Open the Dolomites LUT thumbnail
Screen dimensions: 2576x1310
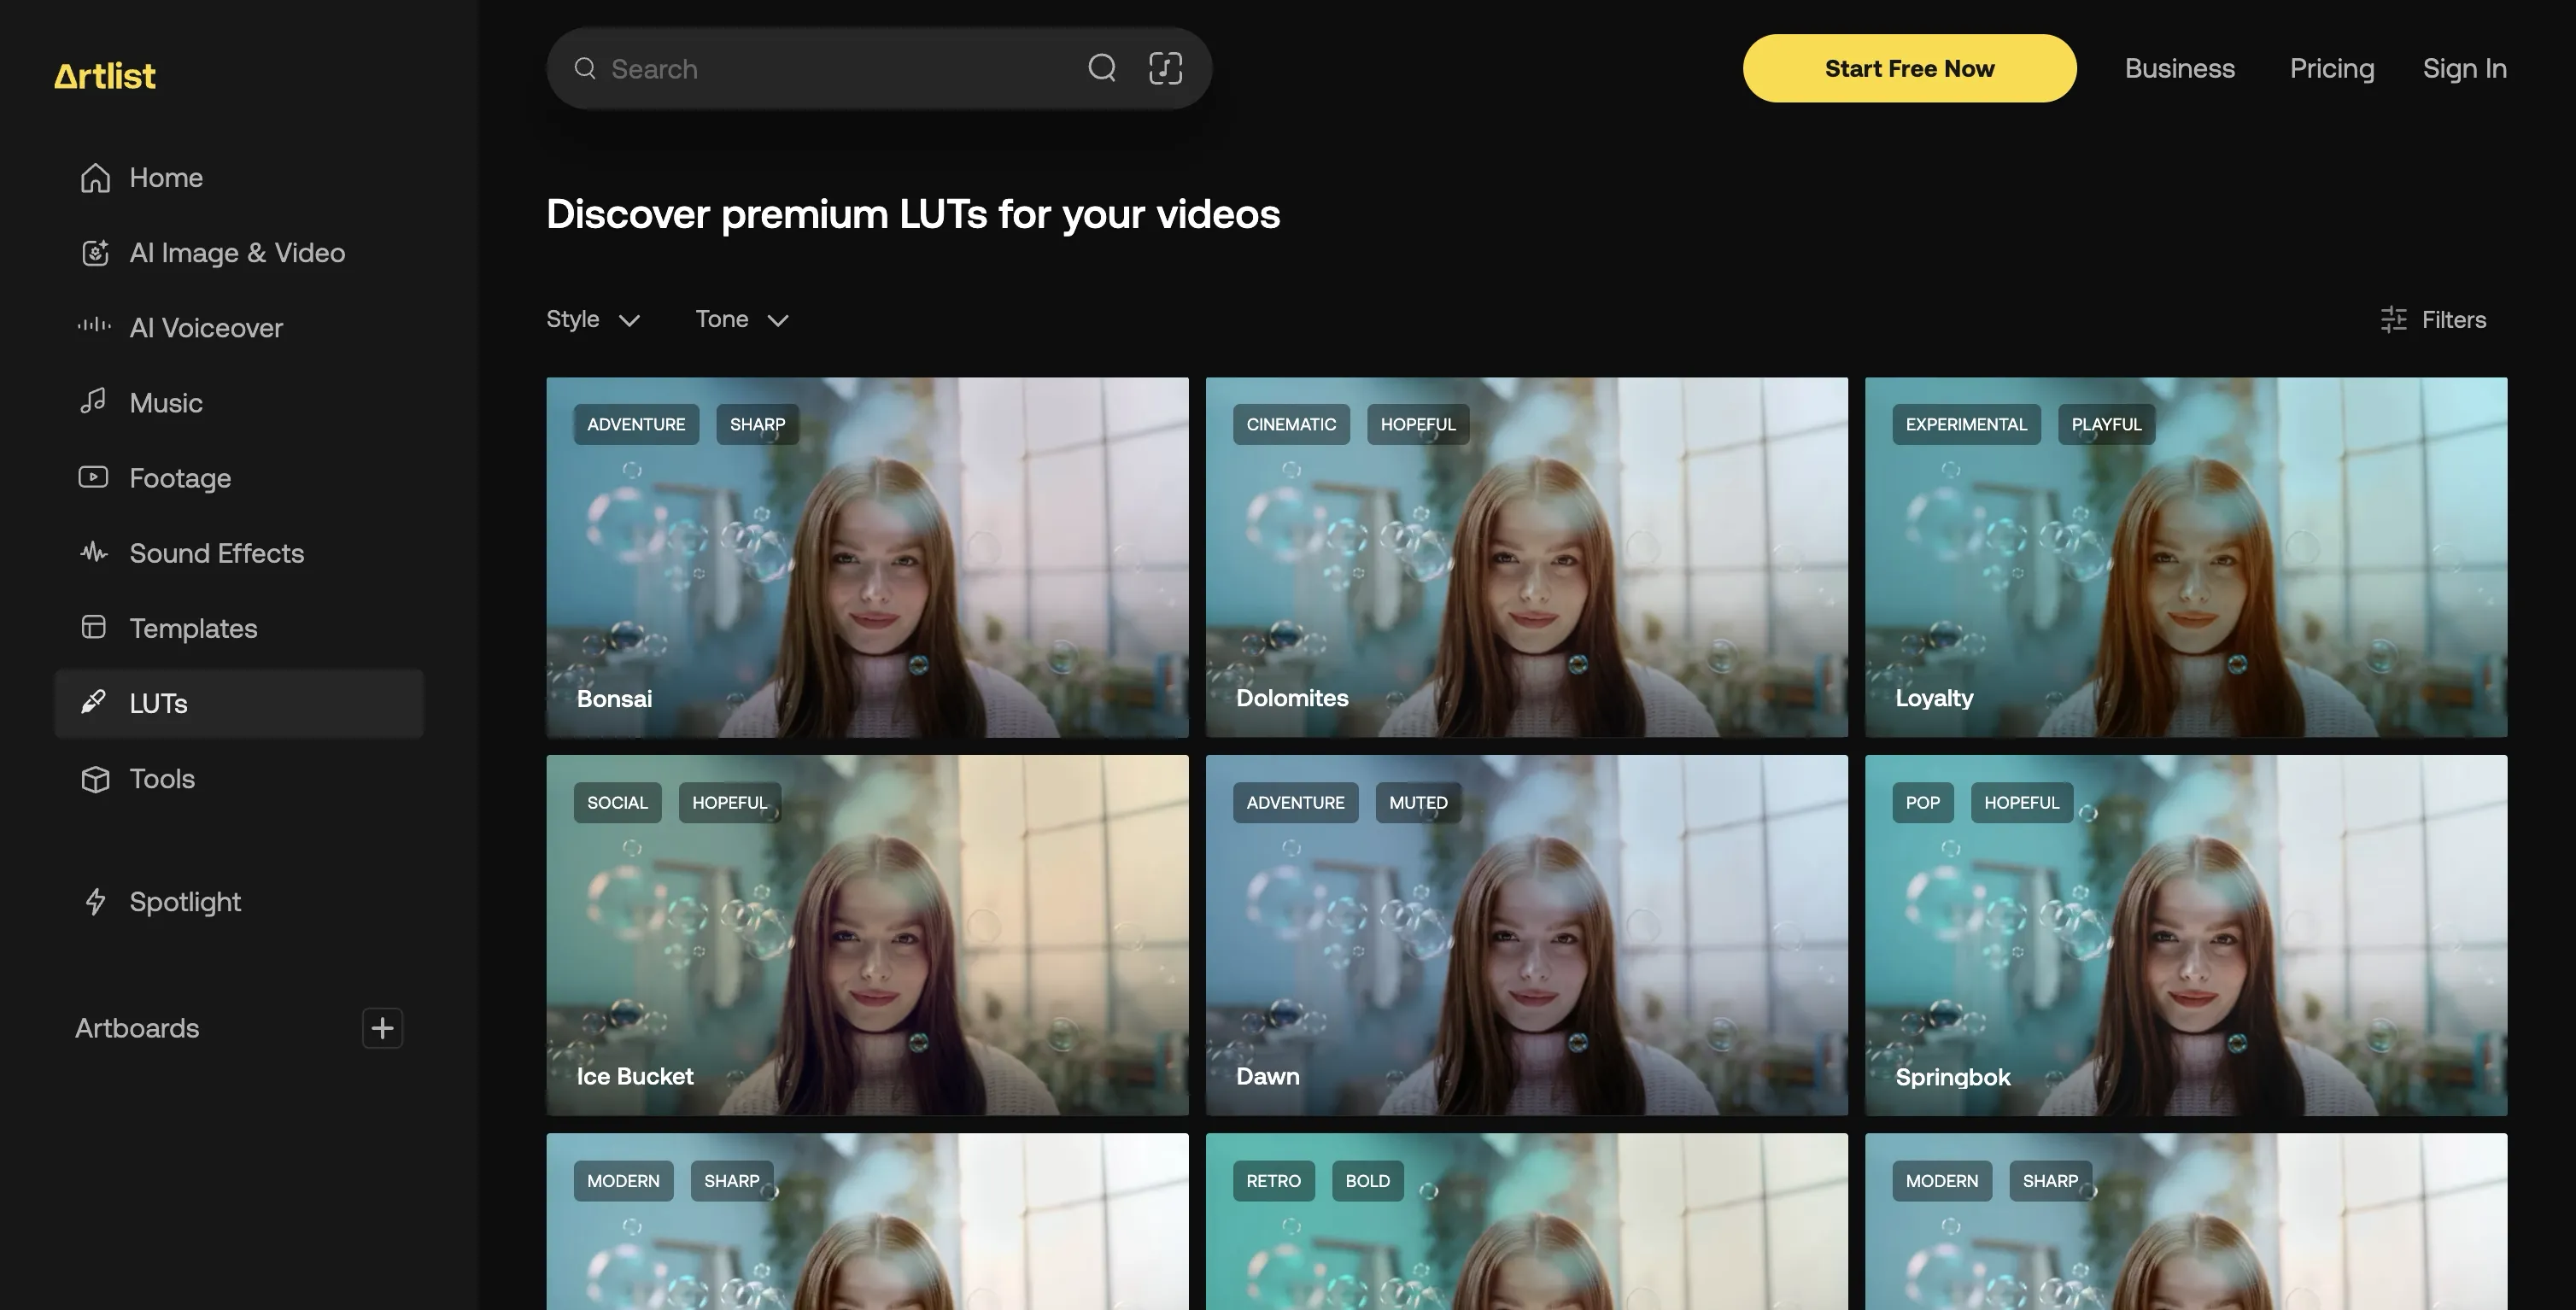coord(1526,558)
